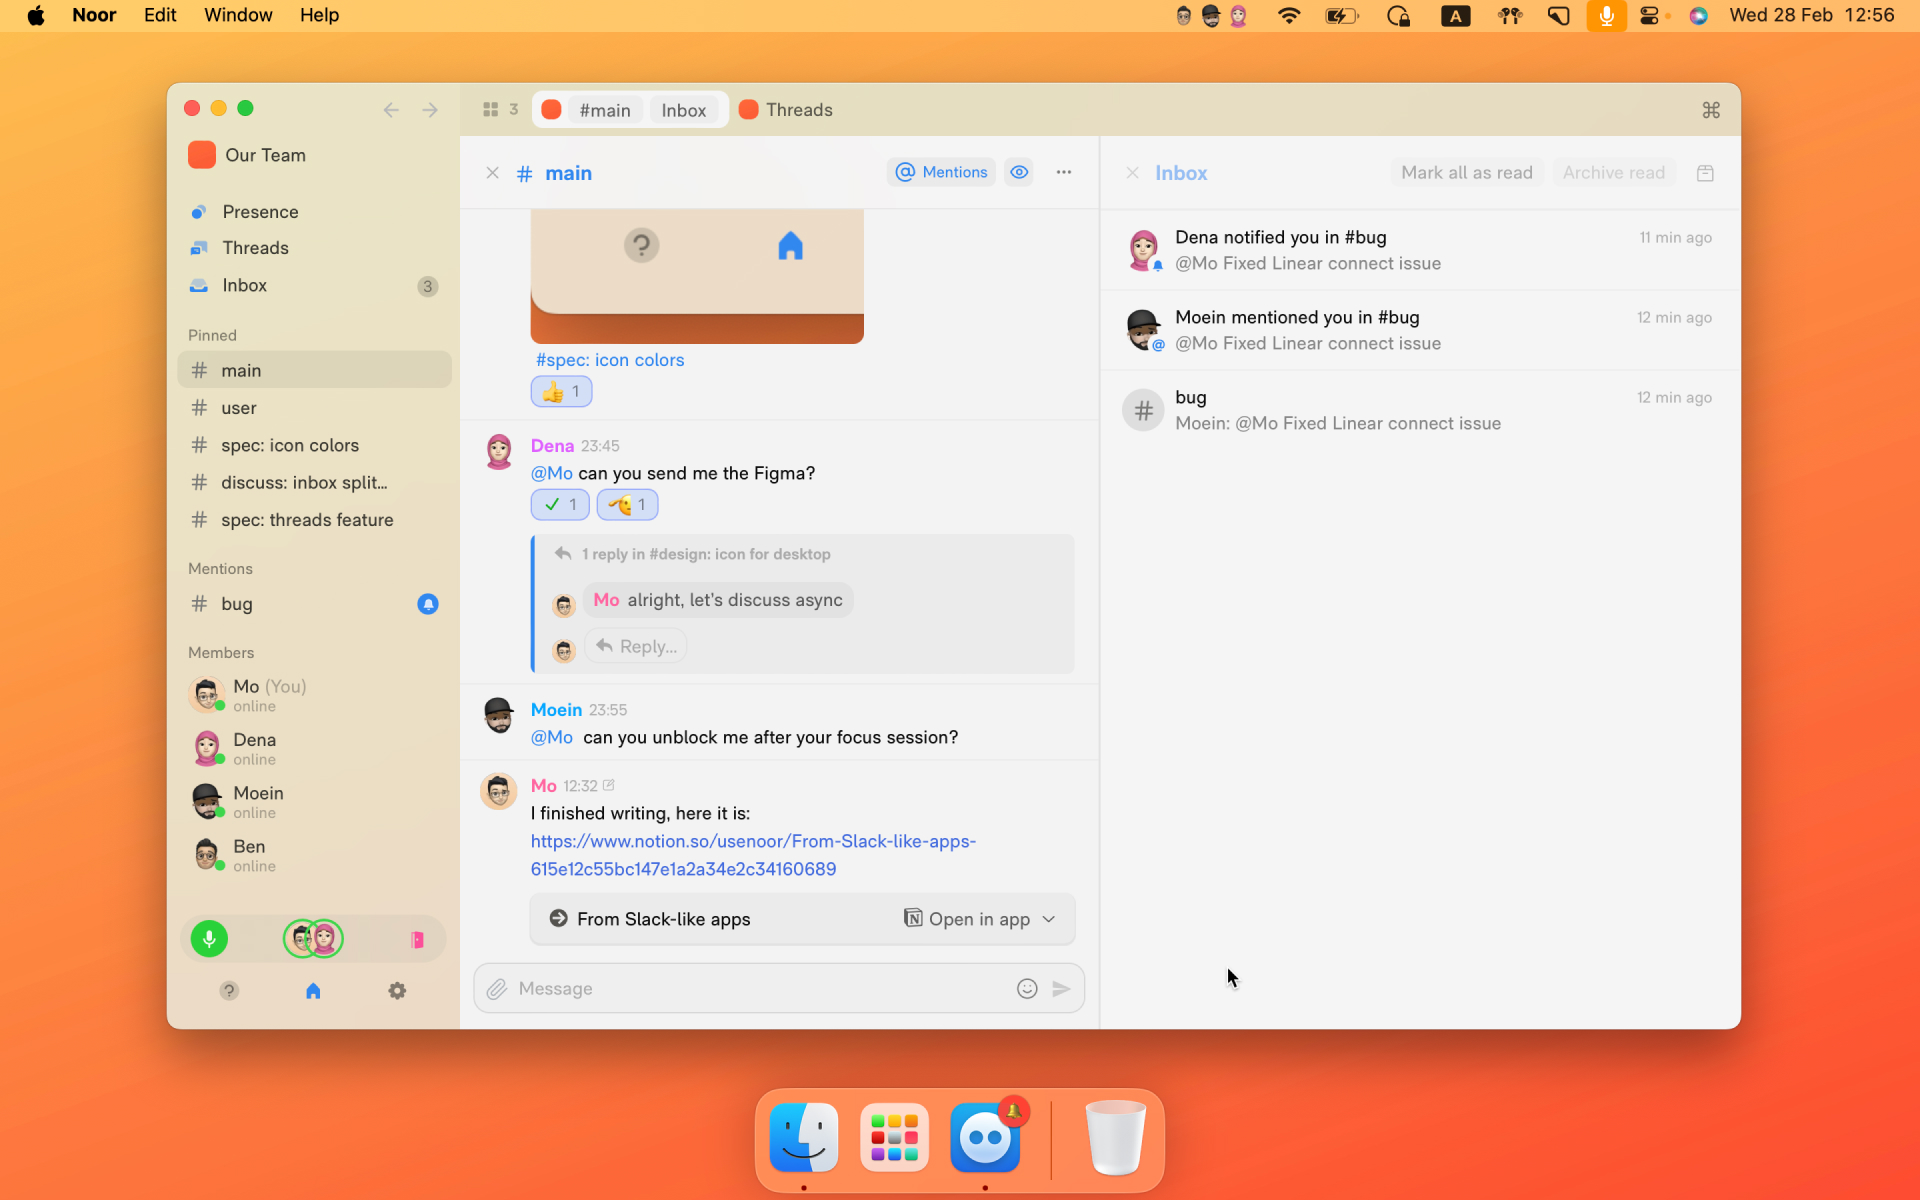
Task: Expand the Open in app dropdown chevron
Action: [1049, 919]
